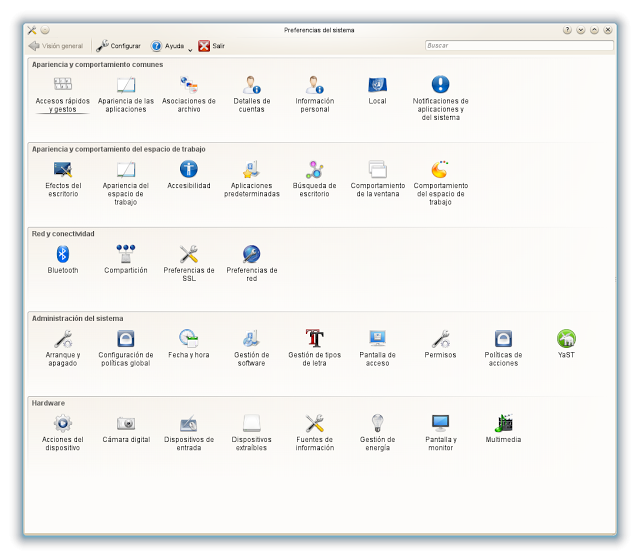Open the Bluetooth settings icon
The width and height of the screenshot is (640, 559).
coord(62,255)
